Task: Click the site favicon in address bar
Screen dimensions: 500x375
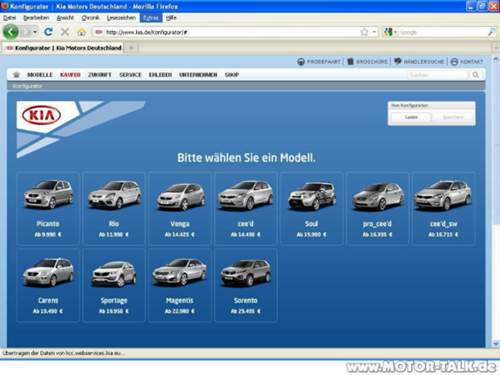Action: [x=99, y=32]
